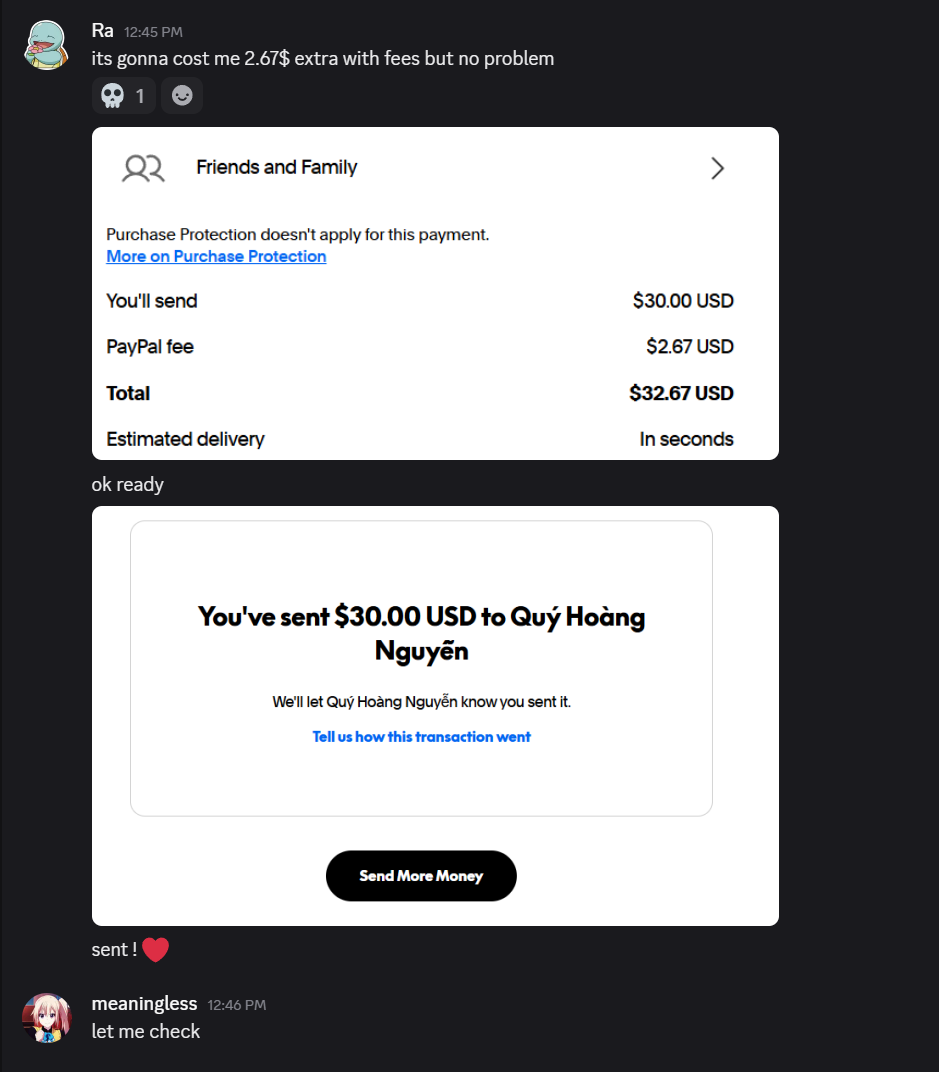This screenshot has width=939, height=1072.
Task: Click the meaningless username
Action: tap(144, 1004)
